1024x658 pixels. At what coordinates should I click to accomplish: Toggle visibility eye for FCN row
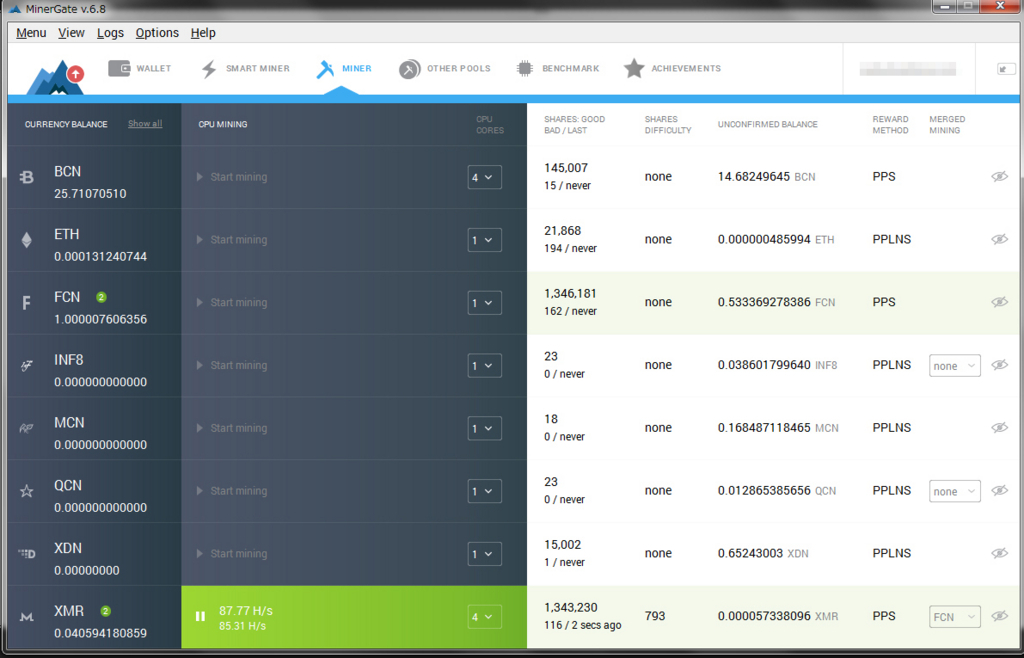coord(999,302)
